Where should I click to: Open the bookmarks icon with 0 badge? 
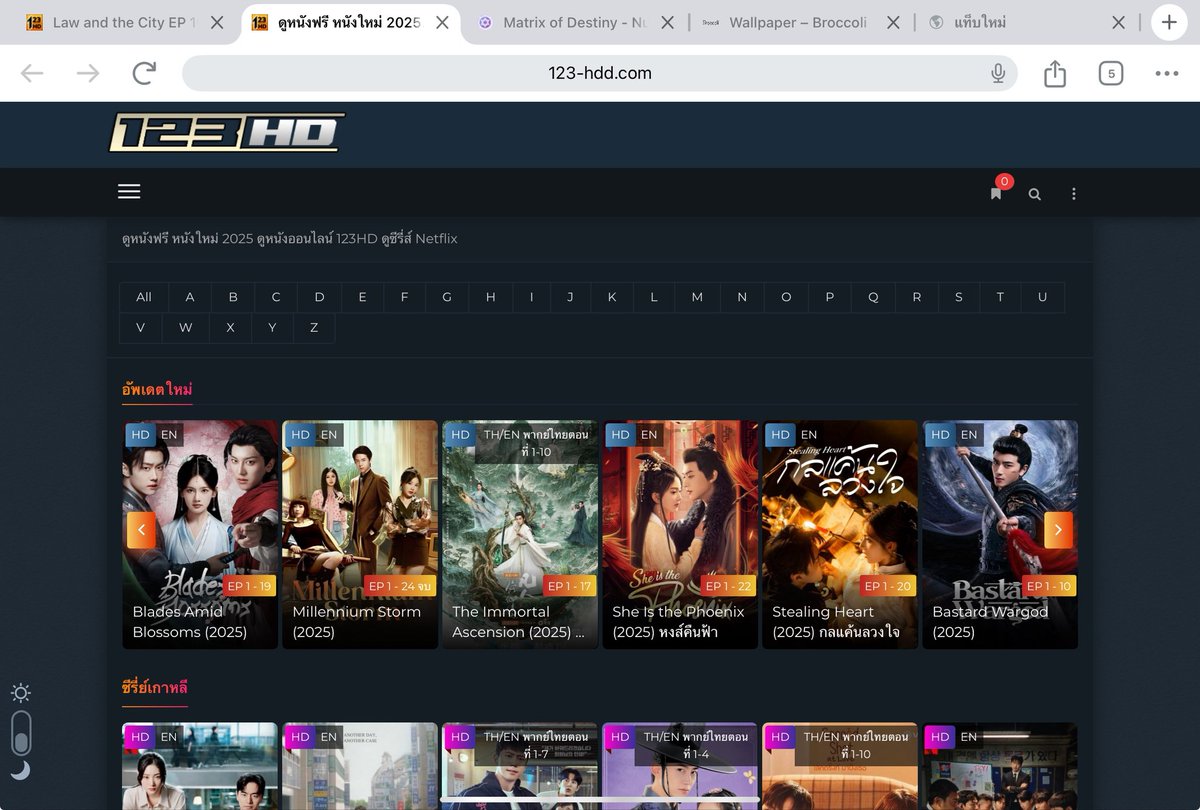pos(996,193)
